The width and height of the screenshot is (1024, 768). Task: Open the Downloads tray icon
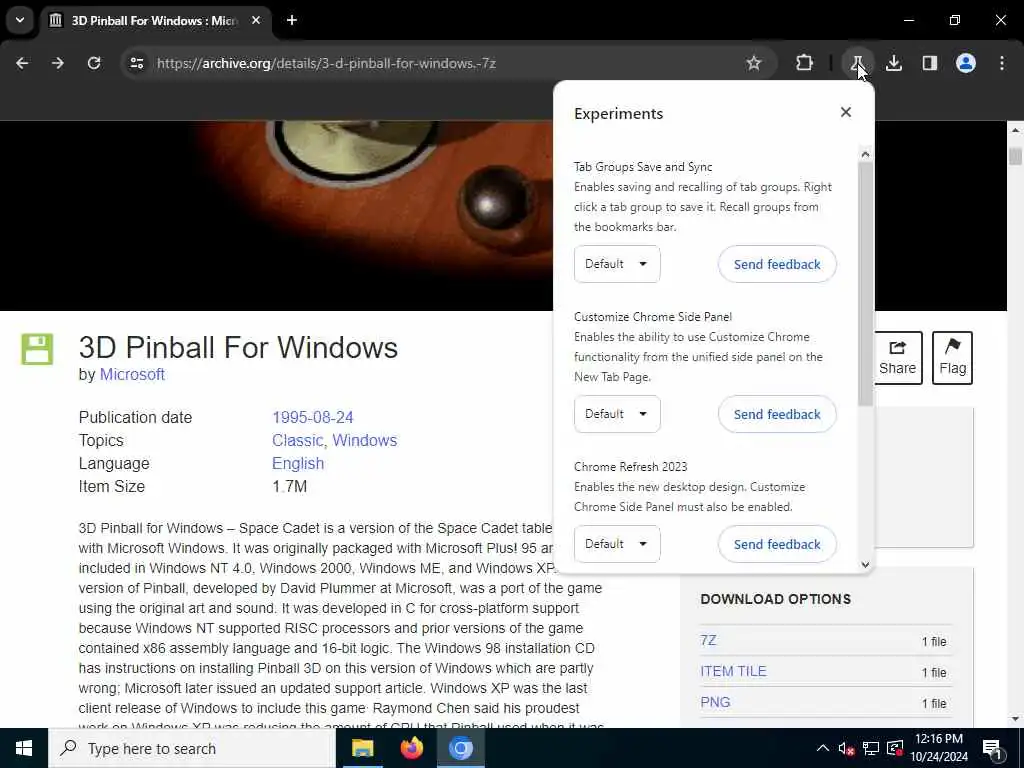click(894, 63)
